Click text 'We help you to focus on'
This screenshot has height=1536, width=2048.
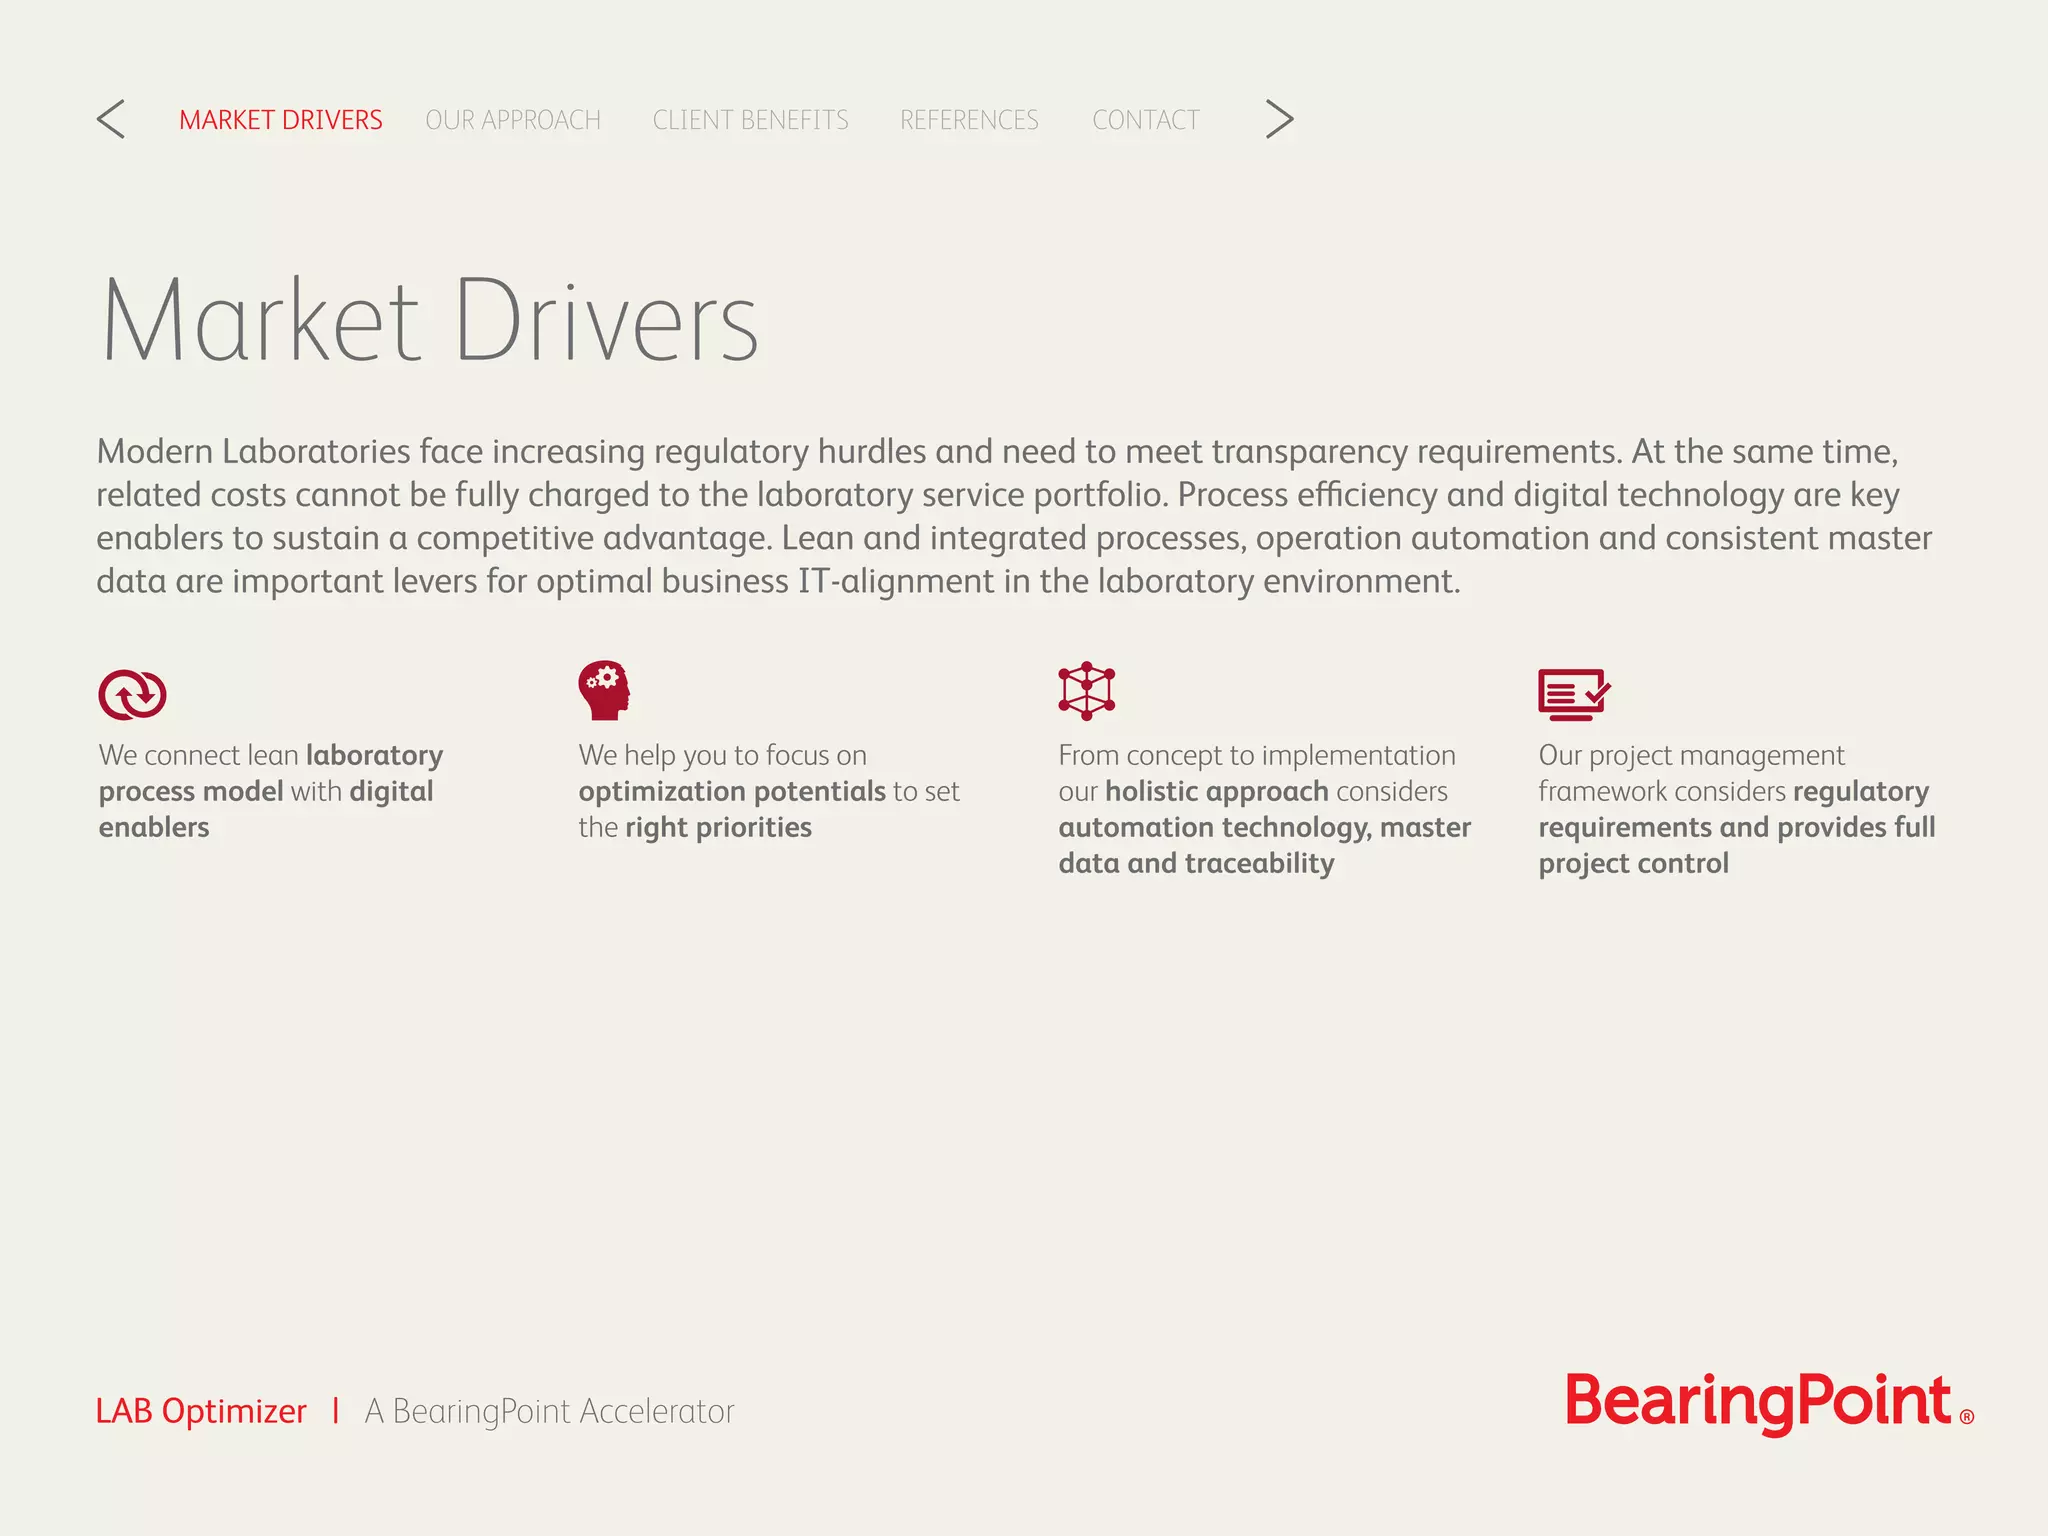(722, 755)
